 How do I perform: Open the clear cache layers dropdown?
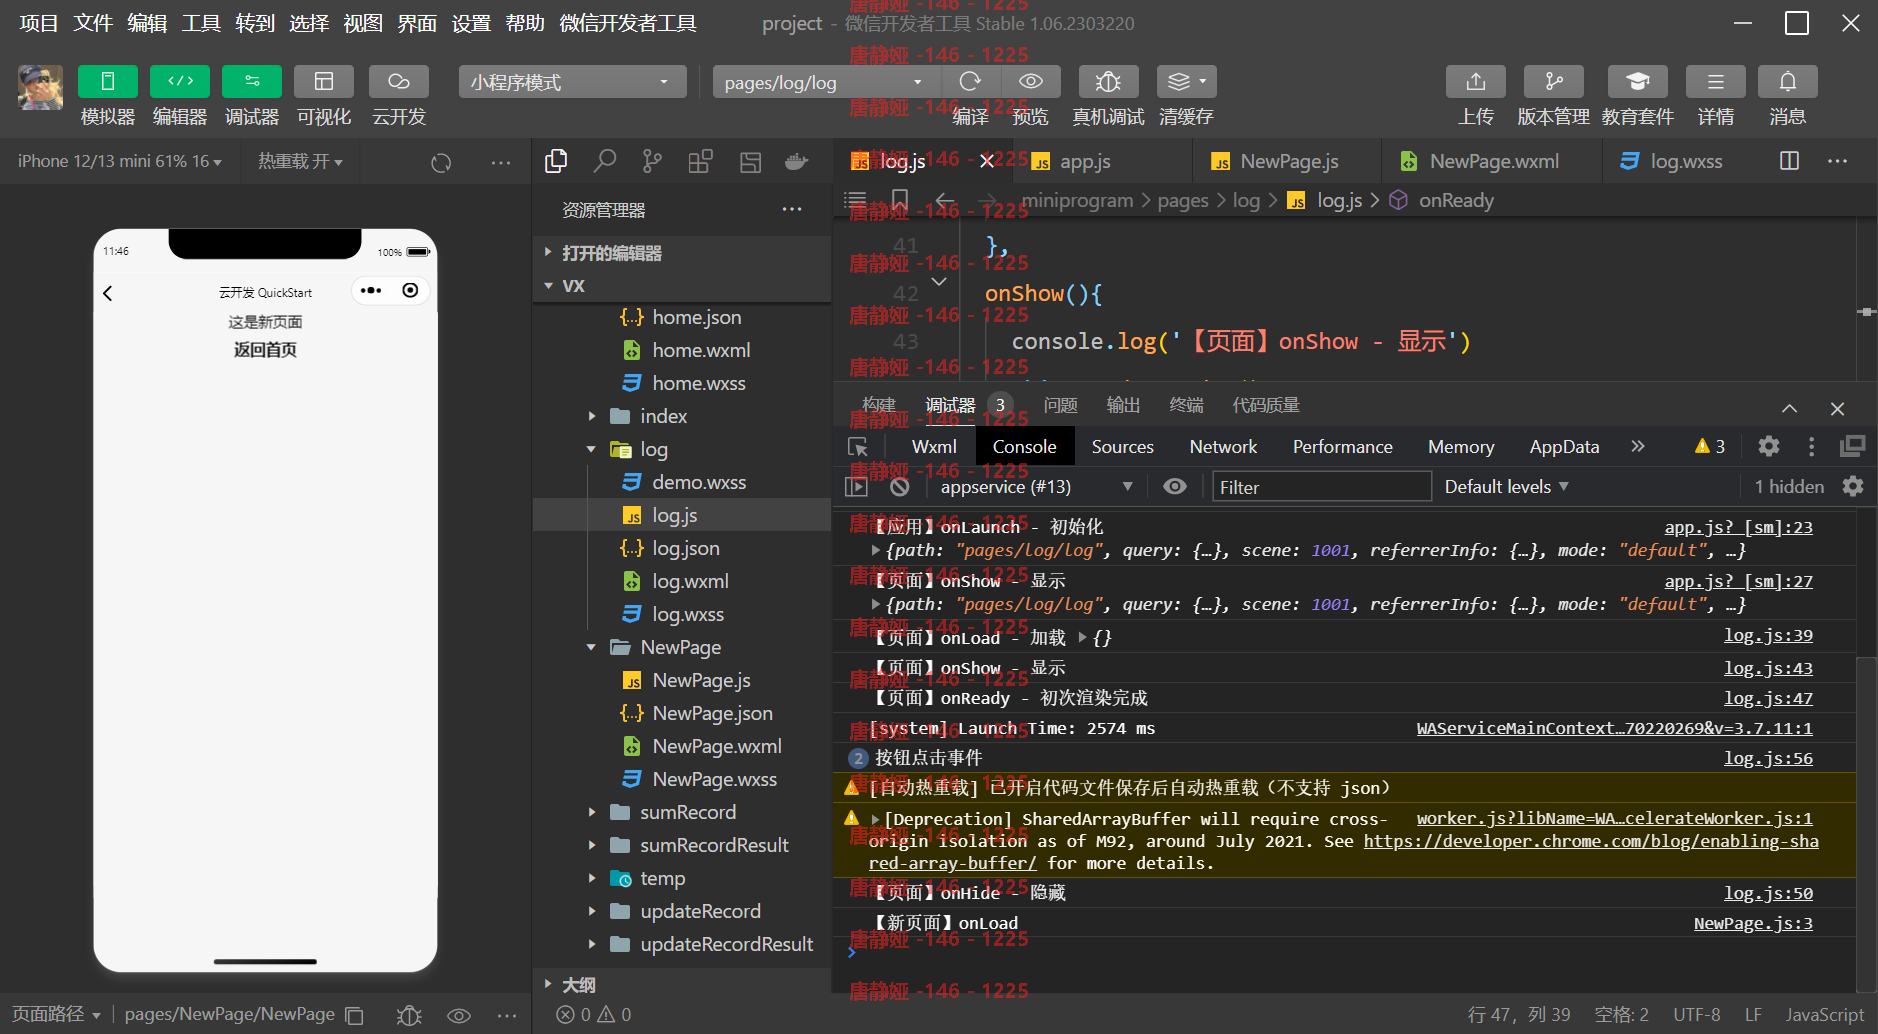(1187, 82)
